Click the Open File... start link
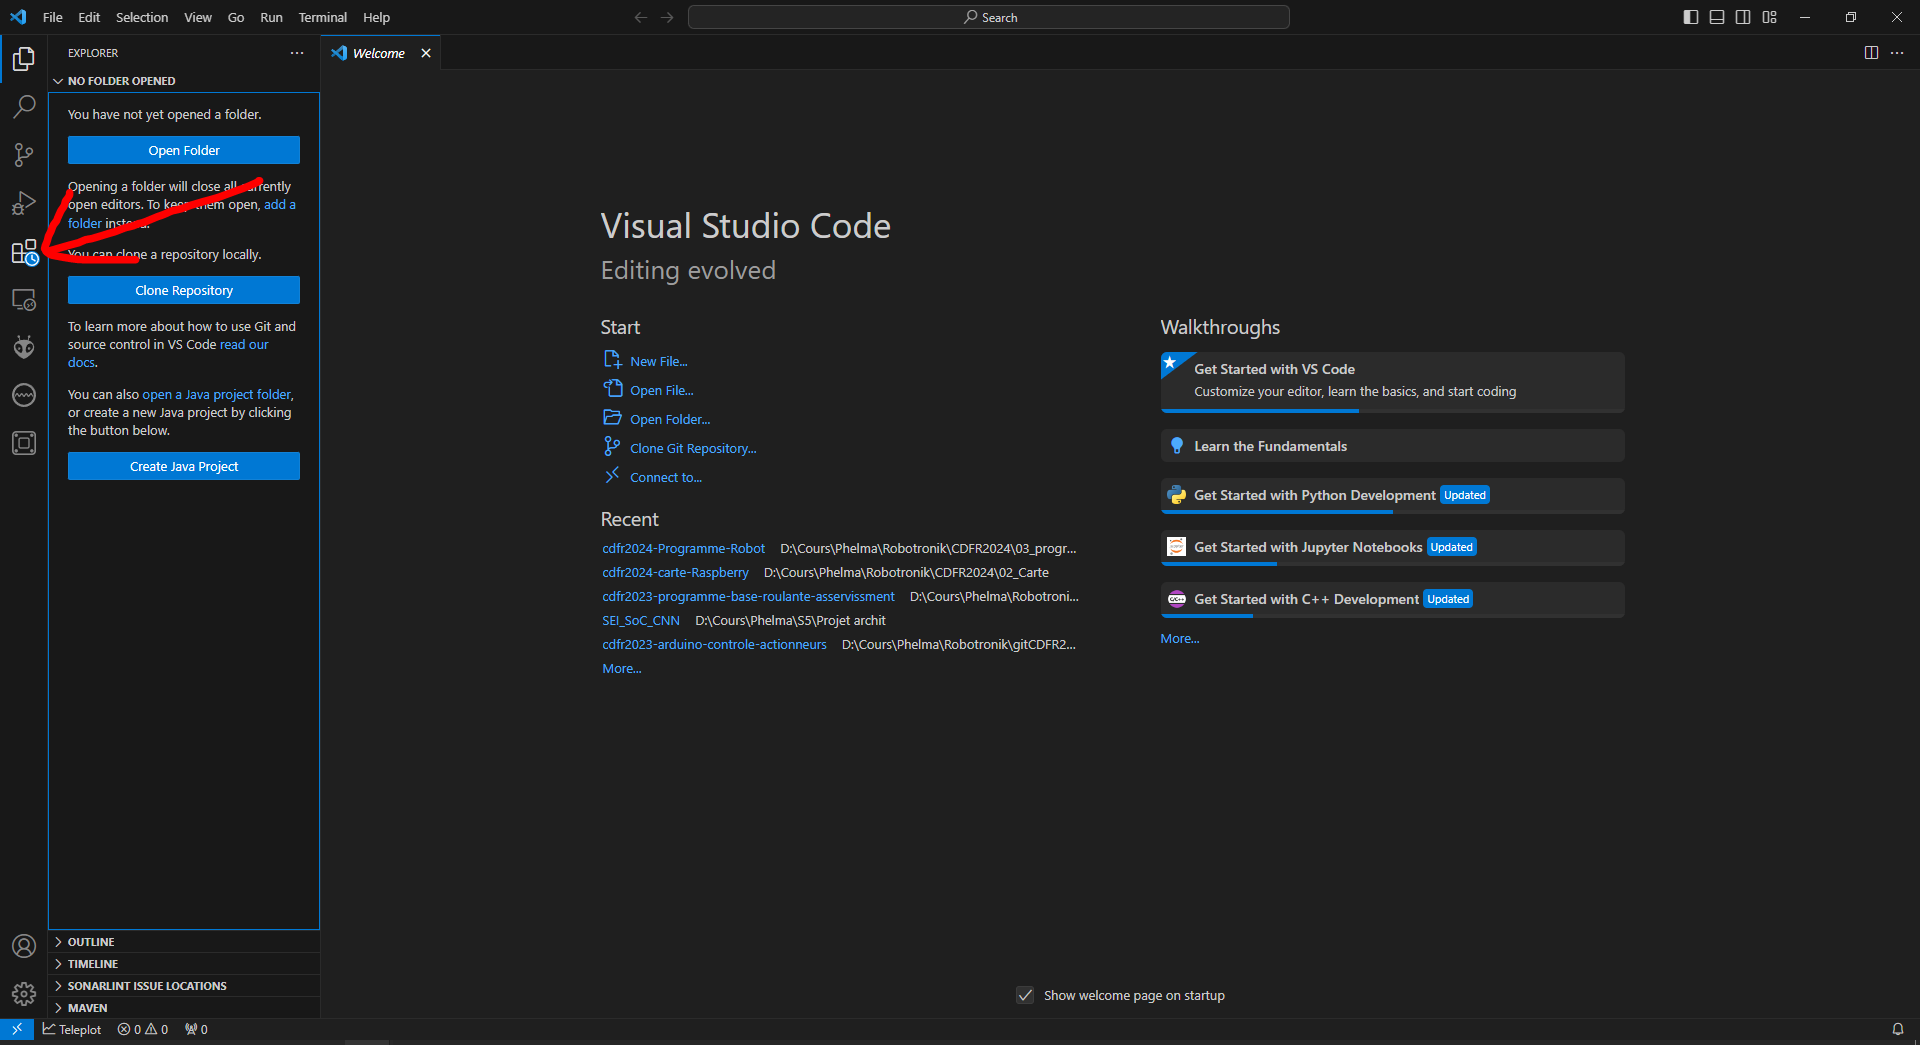This screenshot has width=1920, height=1045. [649, 390]
